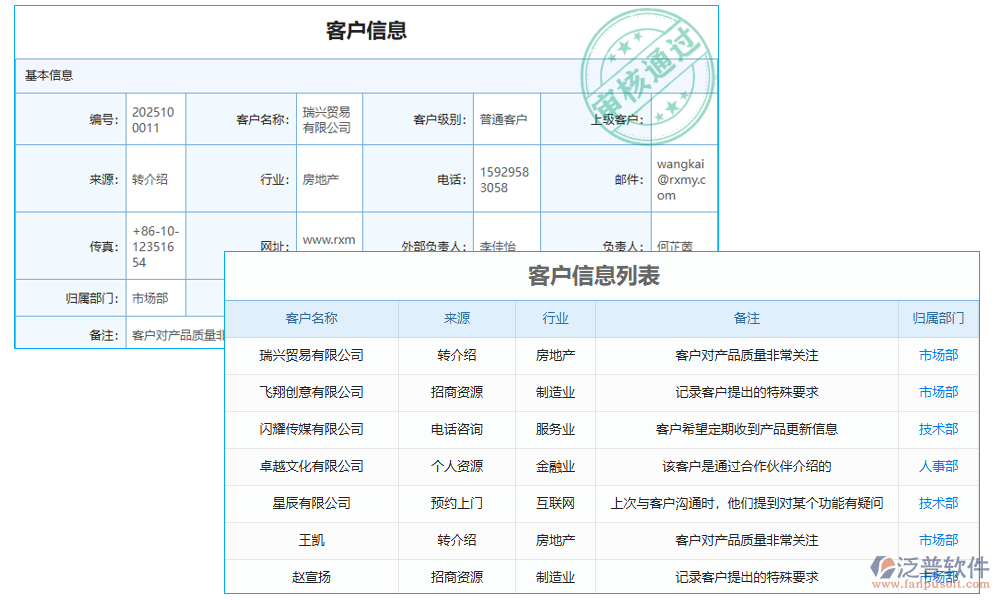Open 技术部 link for 闪耀传媒有限公司

tap(938, 429)
